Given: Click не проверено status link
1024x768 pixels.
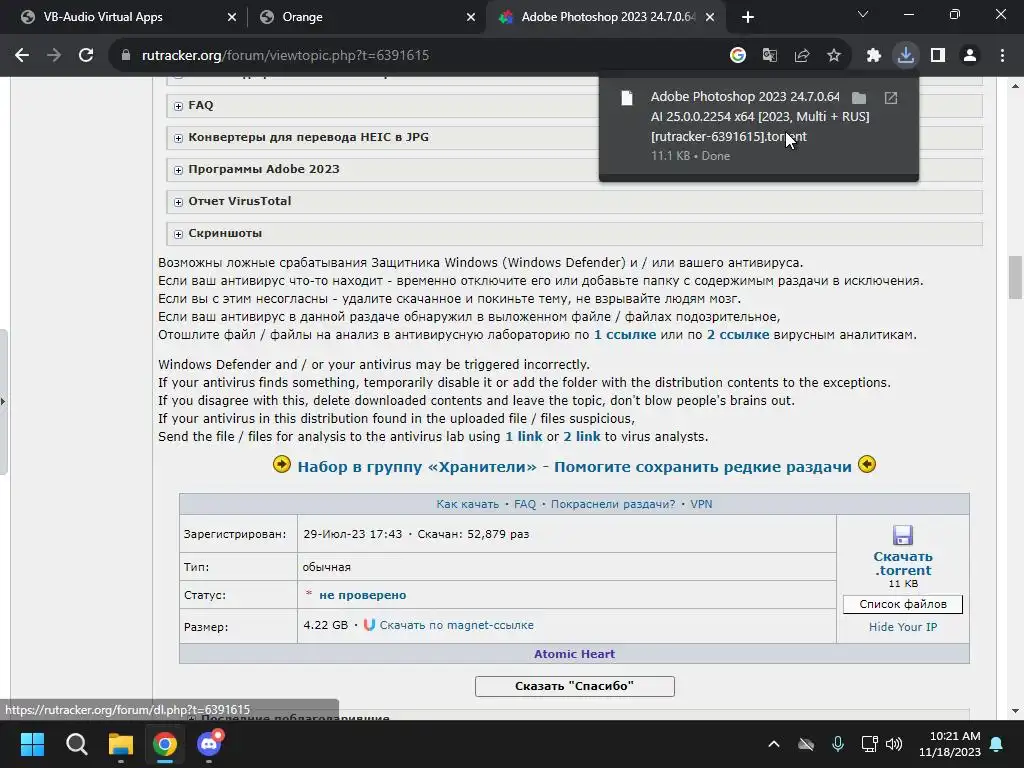Looking at the screenshot, I should click(x=362, y=595).
